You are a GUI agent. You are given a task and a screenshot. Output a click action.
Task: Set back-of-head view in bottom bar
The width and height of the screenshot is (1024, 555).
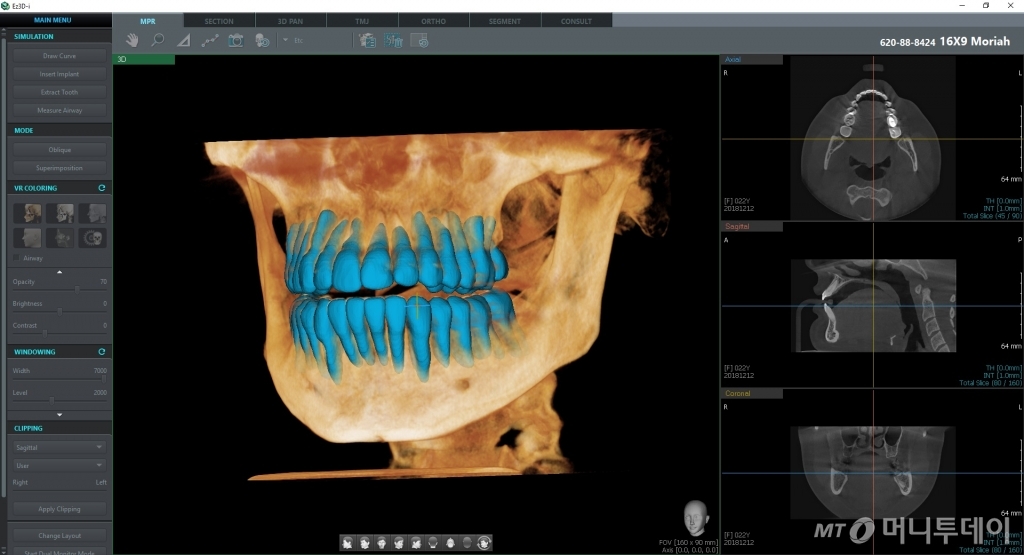(432, 543)
